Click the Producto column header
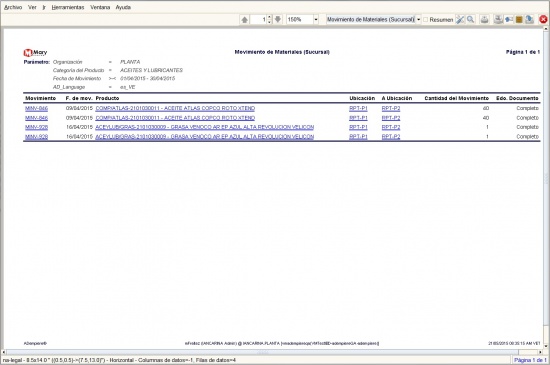This screenshot has height=365, width=550. (107, 98)
